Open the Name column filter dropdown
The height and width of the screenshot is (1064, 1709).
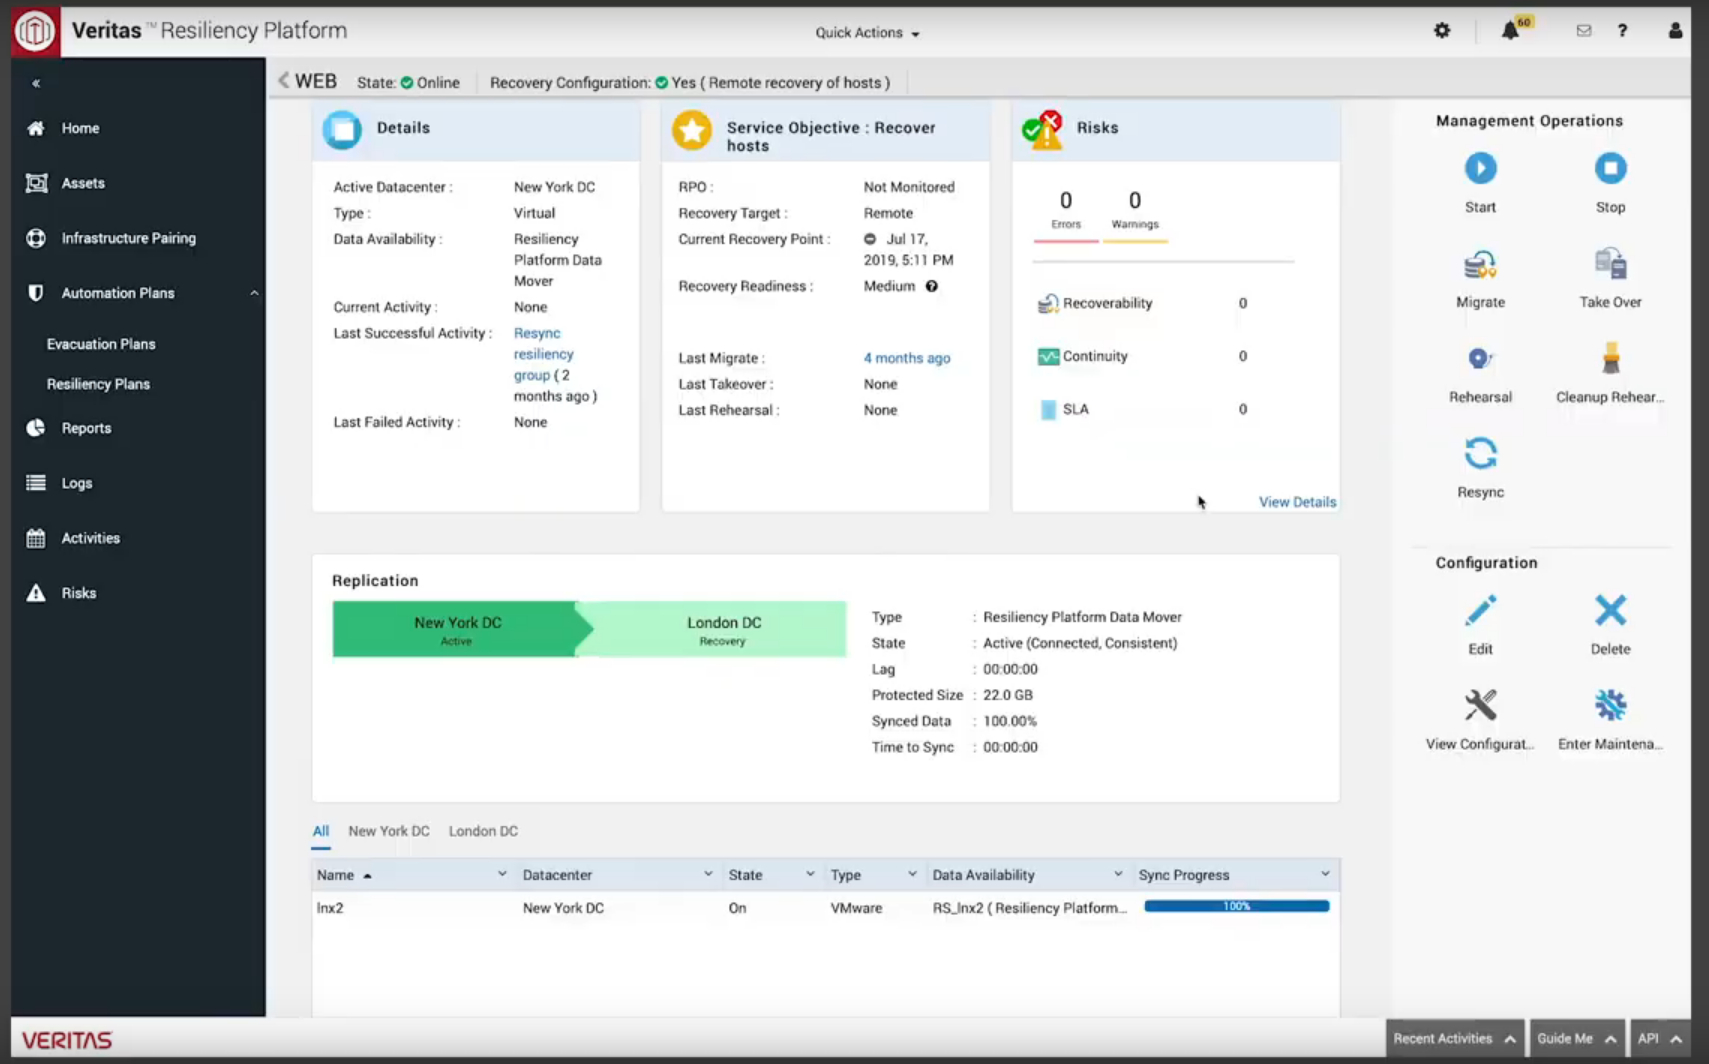tap(502, 874)
